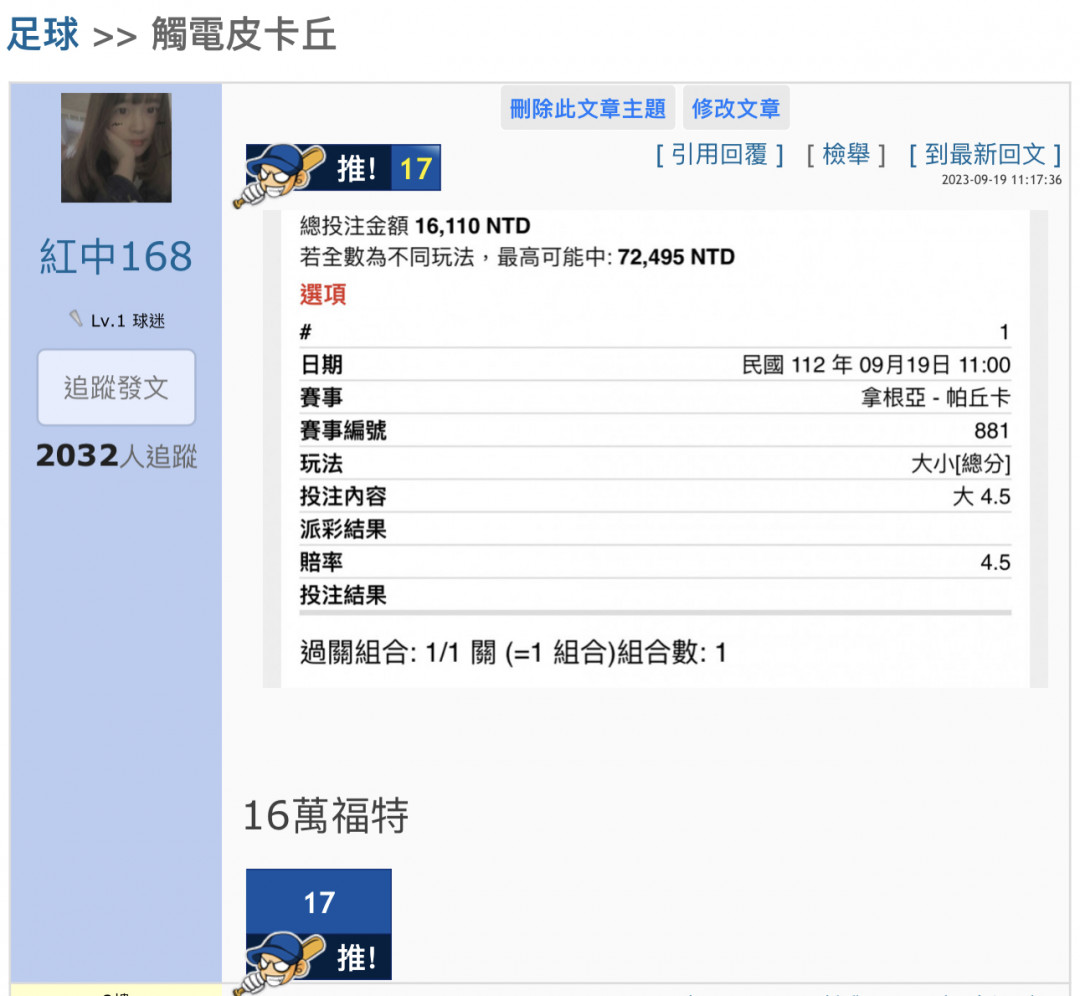This screenshot has width=1080, height=996.
Task: Click the 觸電皮卡丘 thread title
Action: pos(244,34)
